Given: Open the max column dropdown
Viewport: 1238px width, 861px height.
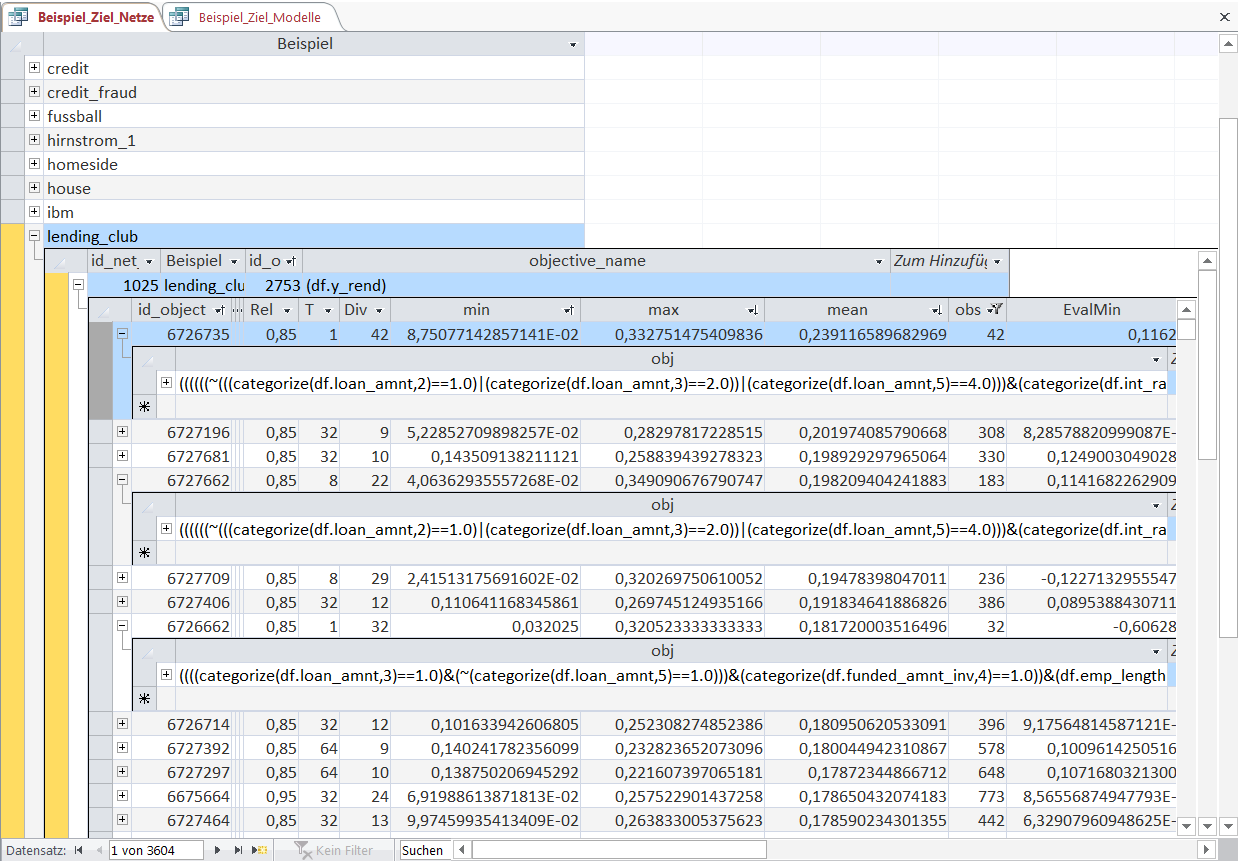Looking at the screenshot, I should 754,310.
